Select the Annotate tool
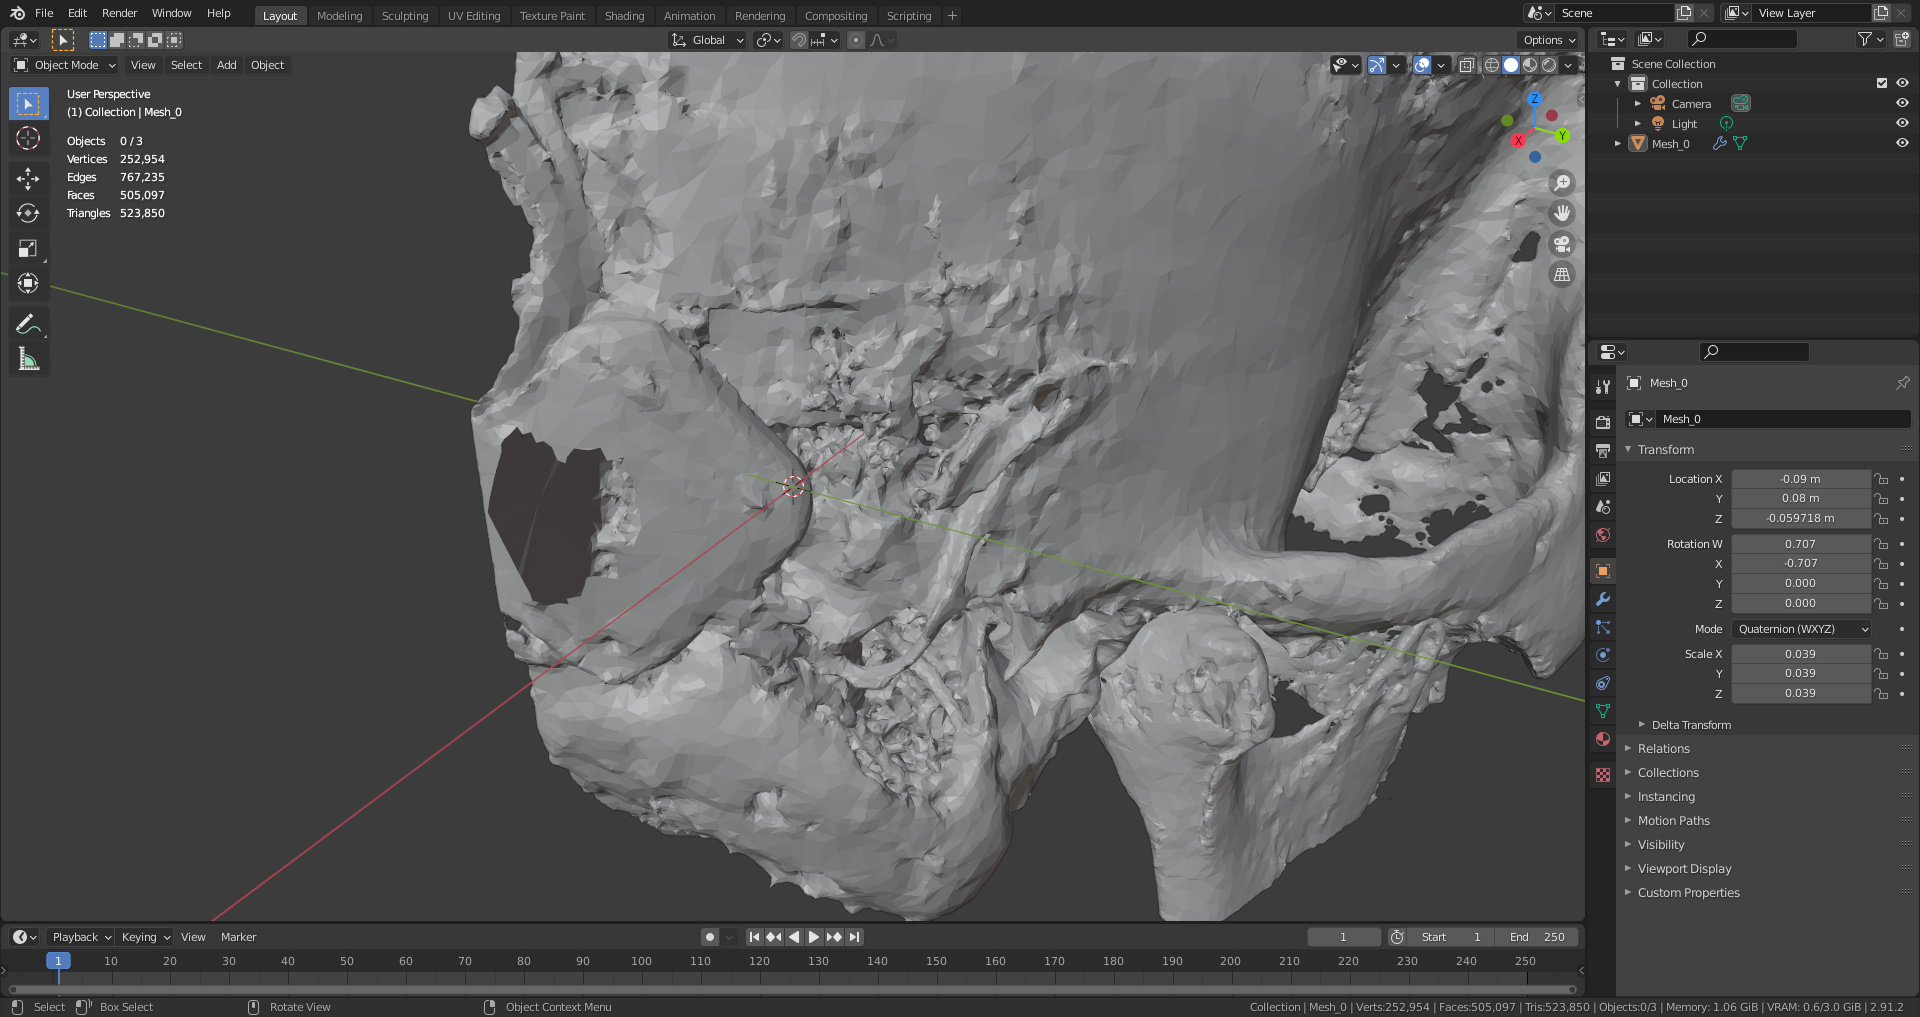1920x1017 pixels. pos(28,324)
